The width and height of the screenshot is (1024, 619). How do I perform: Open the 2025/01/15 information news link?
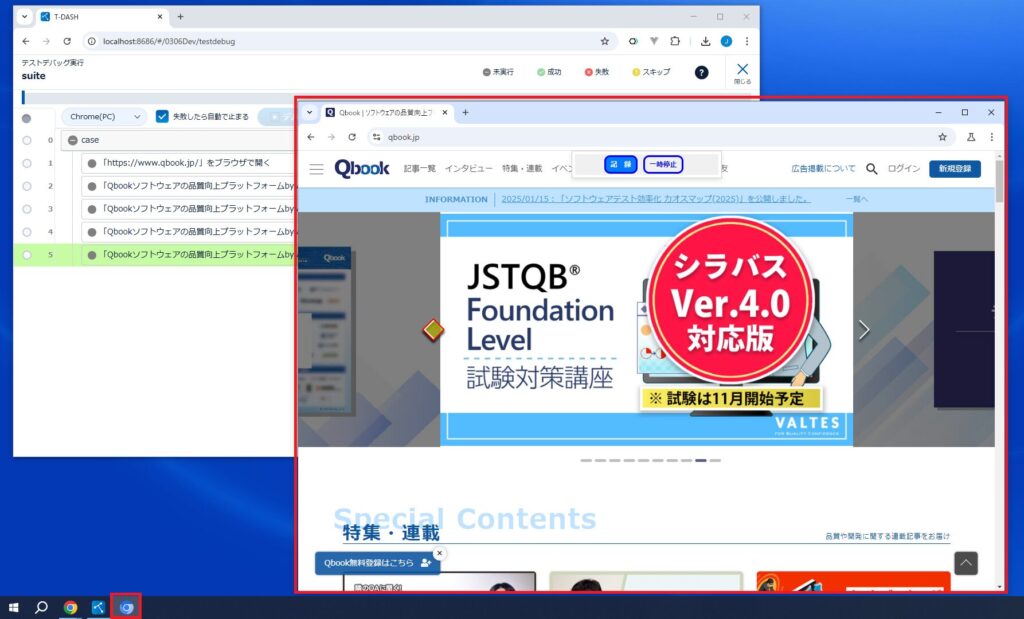[656, 199]
